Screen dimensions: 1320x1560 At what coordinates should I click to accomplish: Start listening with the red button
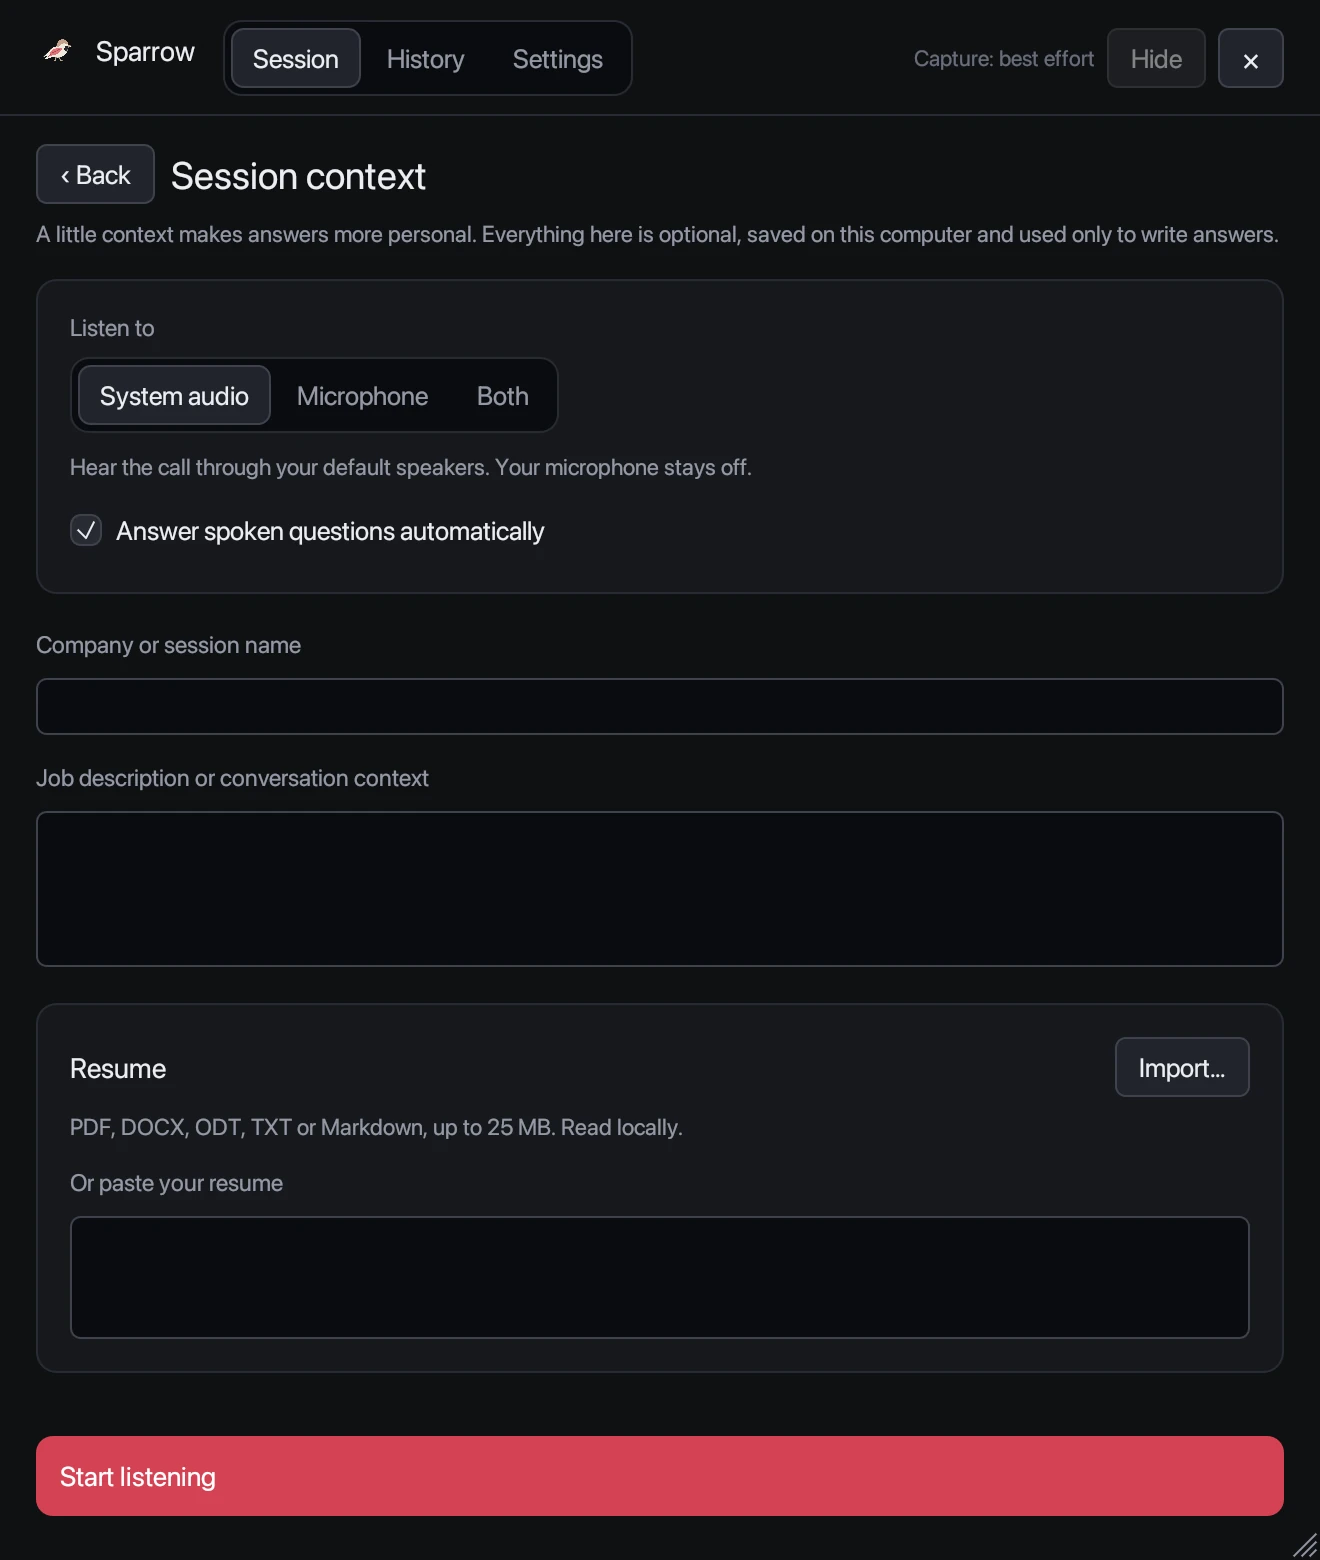[660, 1476]
